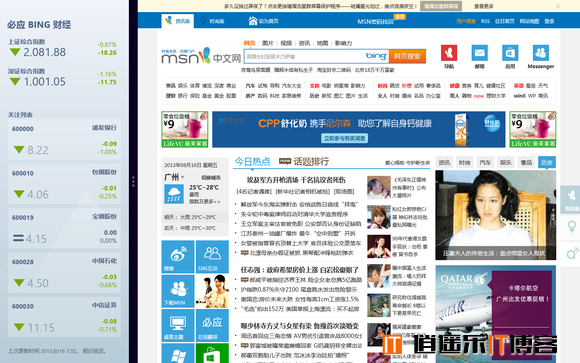Open the SNS interaction tile
This screenshot has width=580, height=363.
coord(212,256)
